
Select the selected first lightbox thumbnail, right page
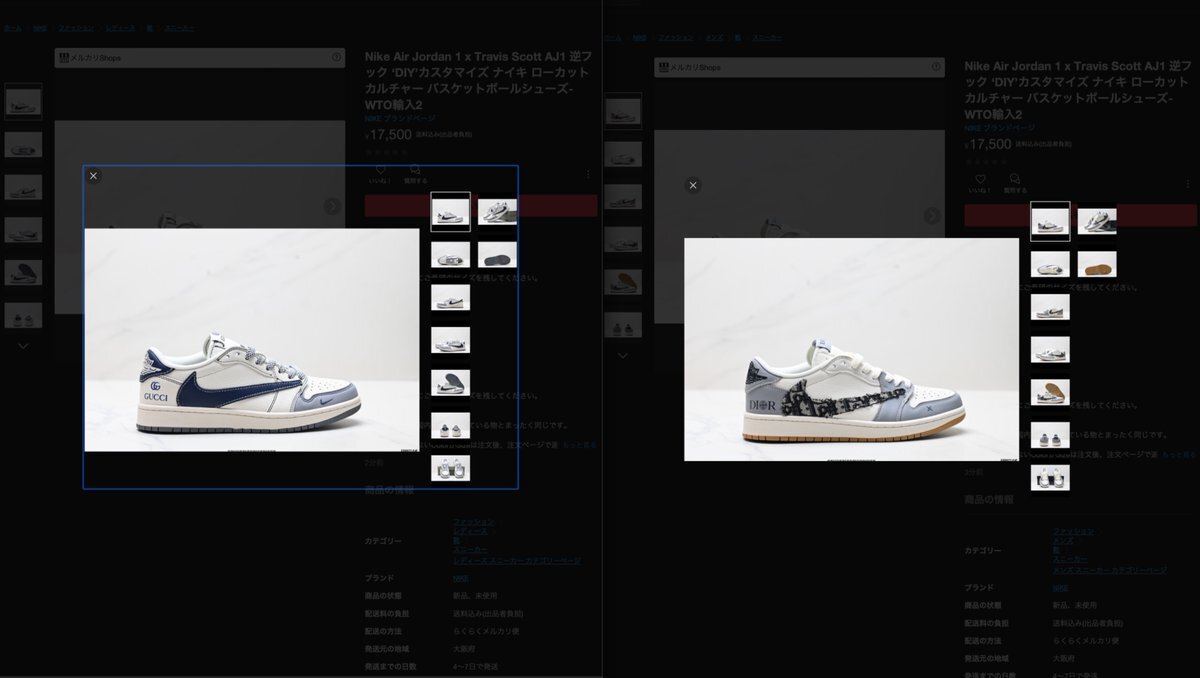pyautogui.click(x=1050, y=221)
